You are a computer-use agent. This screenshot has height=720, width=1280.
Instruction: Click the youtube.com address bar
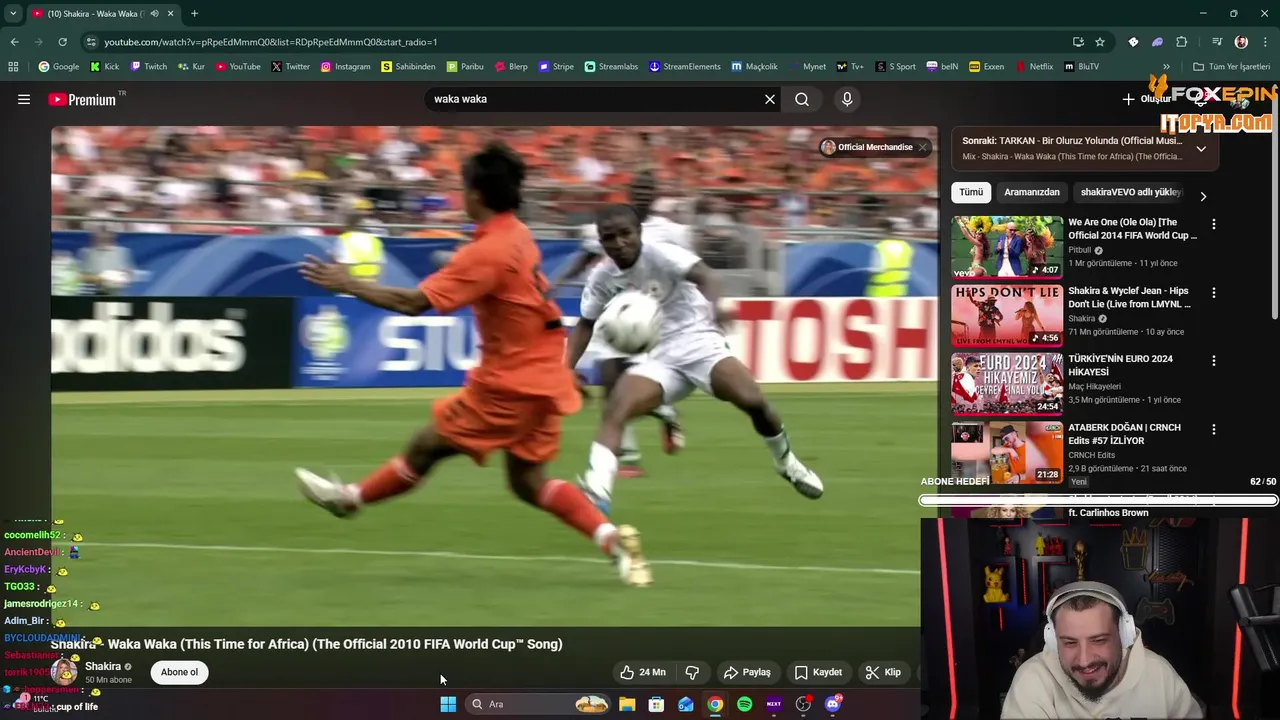(x=570, y=42)
